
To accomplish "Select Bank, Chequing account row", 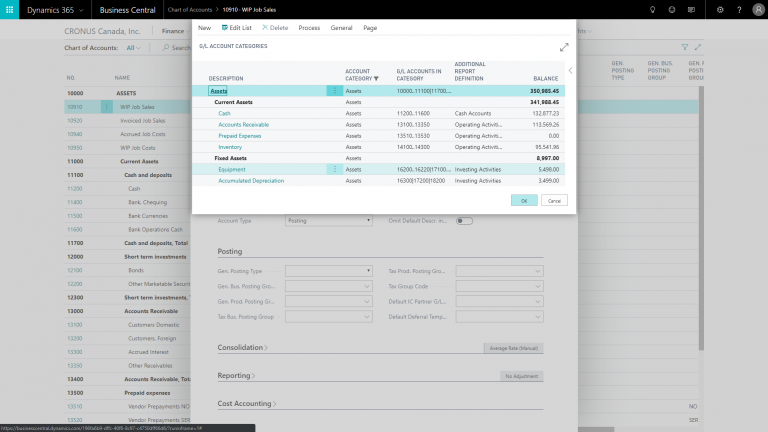I will click(127, 202).
